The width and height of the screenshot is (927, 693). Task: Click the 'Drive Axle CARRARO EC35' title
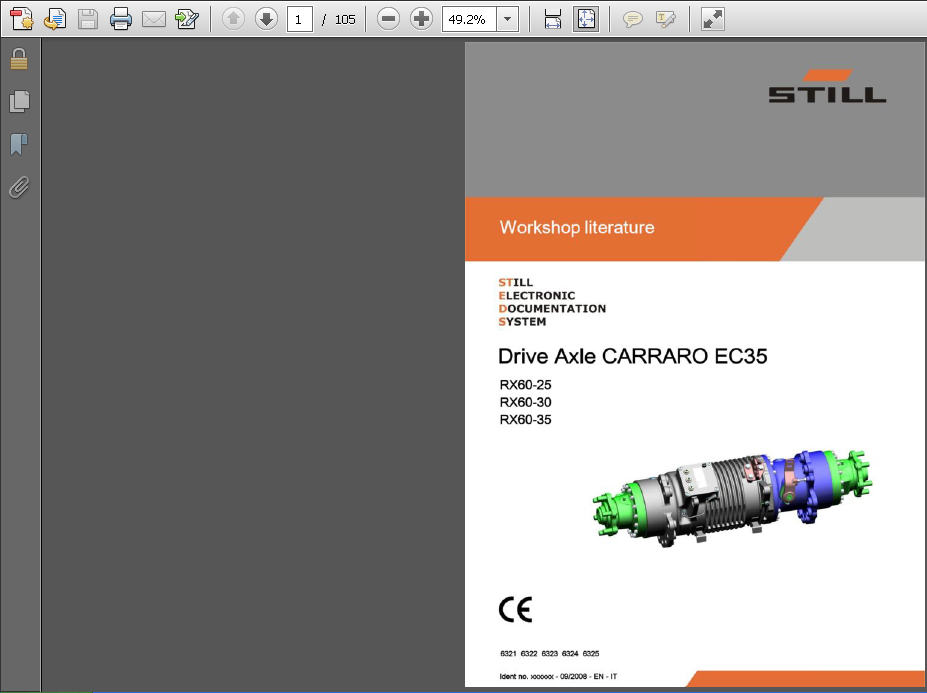coord(633,356)
